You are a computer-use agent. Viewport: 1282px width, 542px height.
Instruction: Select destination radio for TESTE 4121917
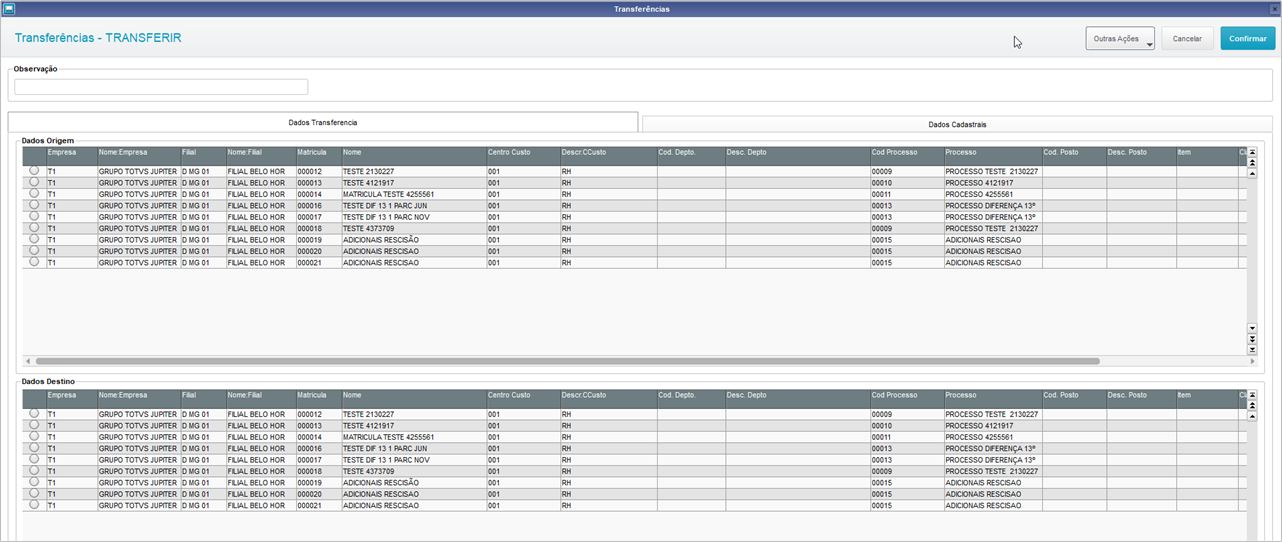pos(34,424)
